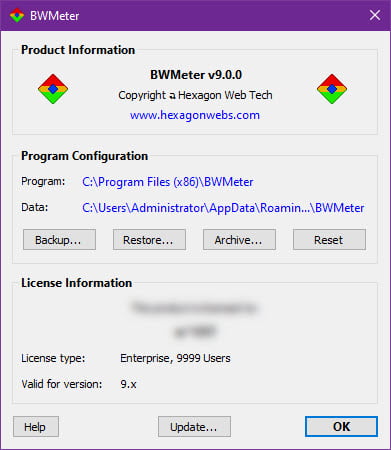The height and width of the screenshot is (450, 391).
Task: Open the Program Files (x86)\BWMeter folder link
Action: click(168, 182)
